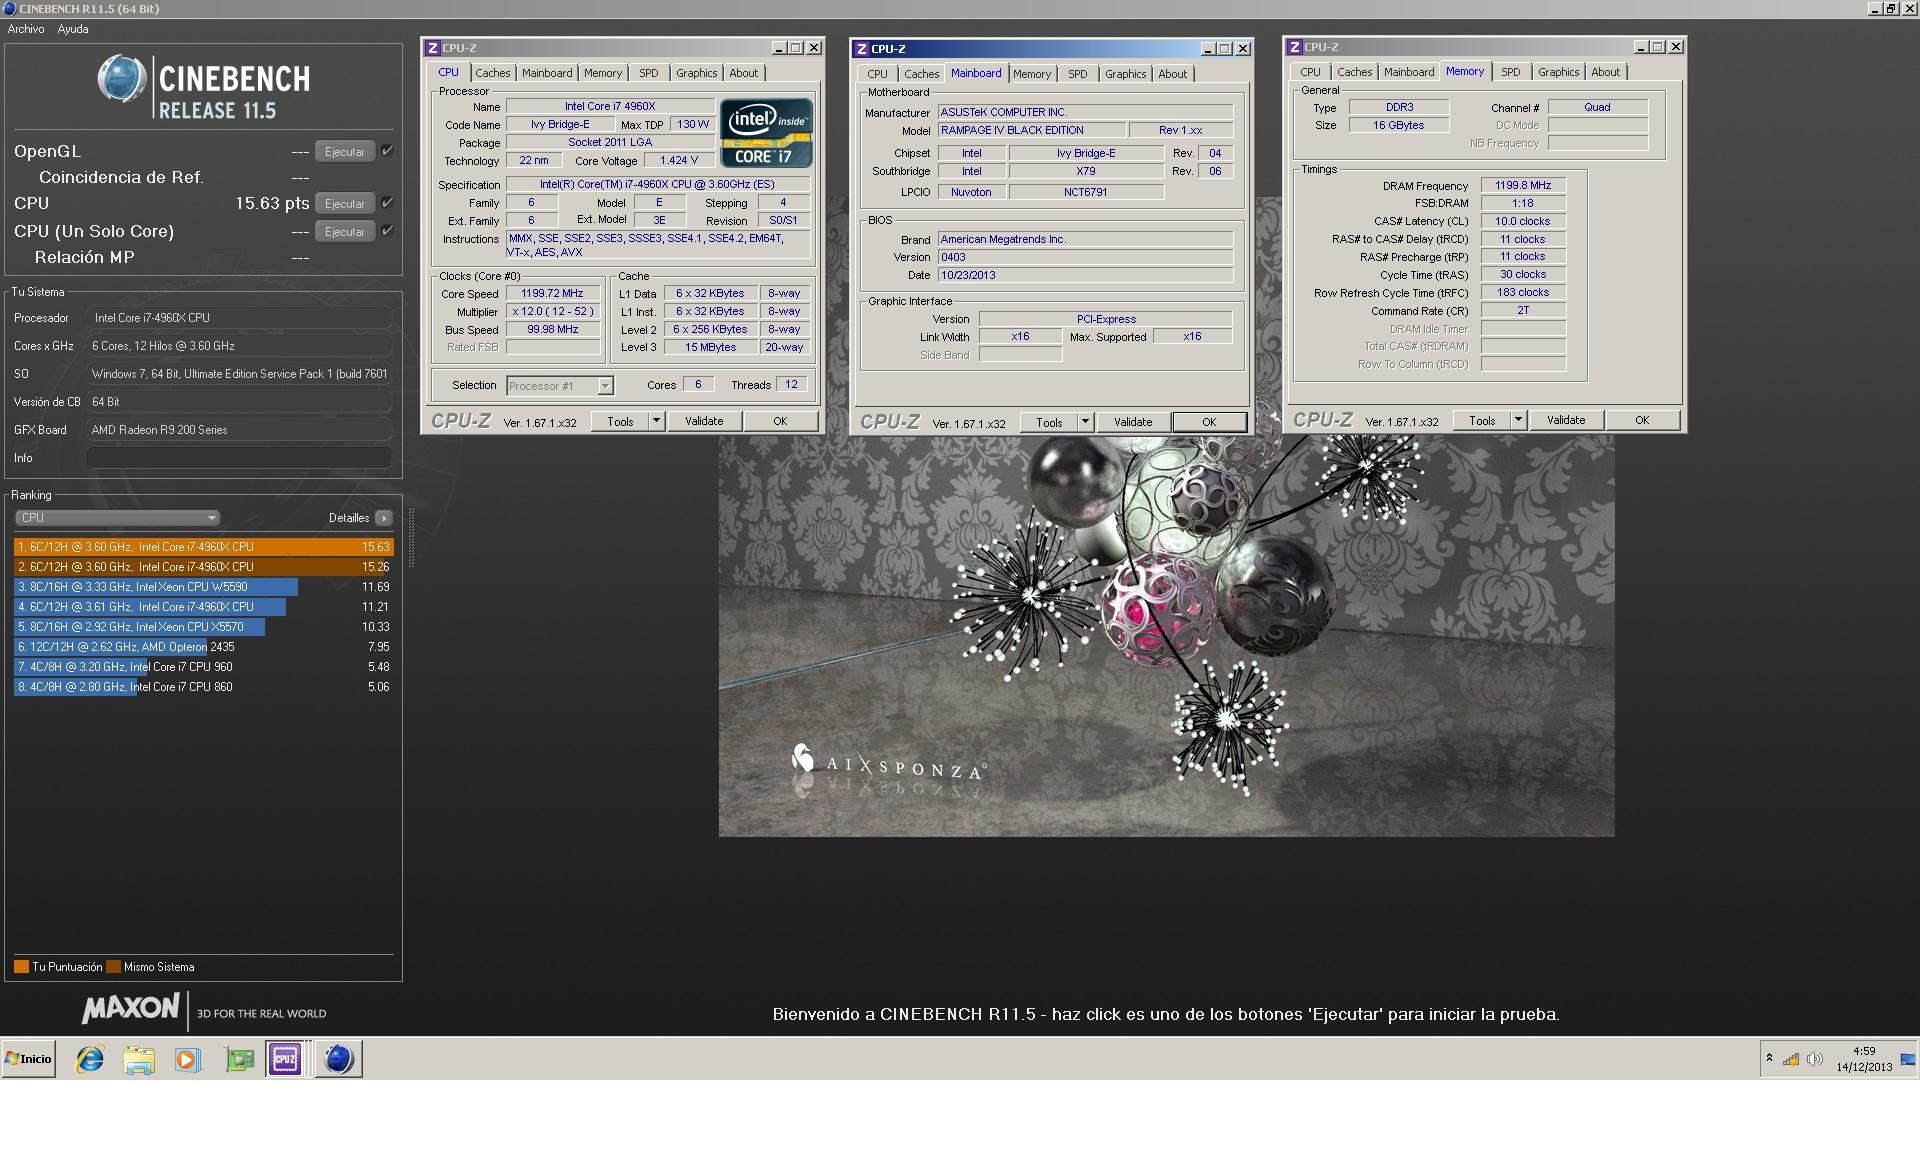The image size is (1920, 1154).
Task: Click the DRAM Frequency 1199.8 MHz value
Action: tap(1523, 185)
